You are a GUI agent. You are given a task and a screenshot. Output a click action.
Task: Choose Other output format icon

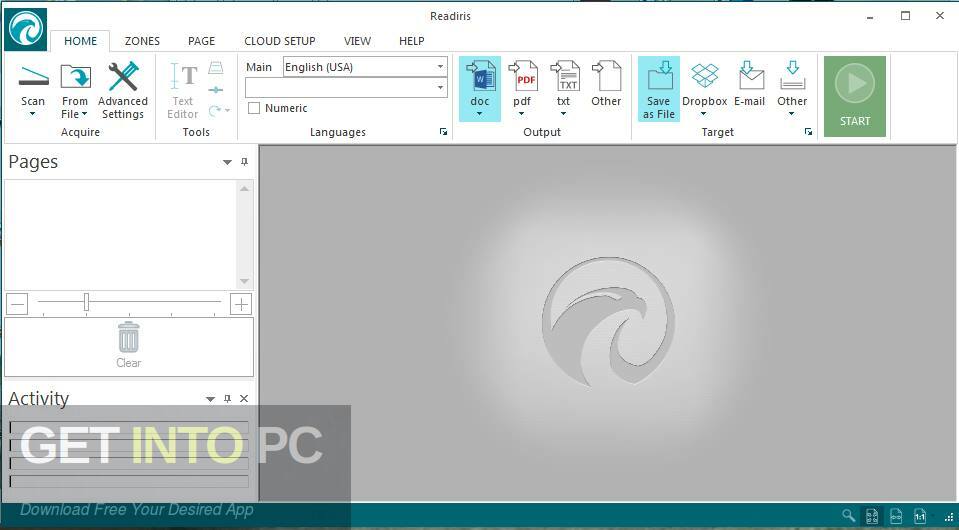pos(606,76)
